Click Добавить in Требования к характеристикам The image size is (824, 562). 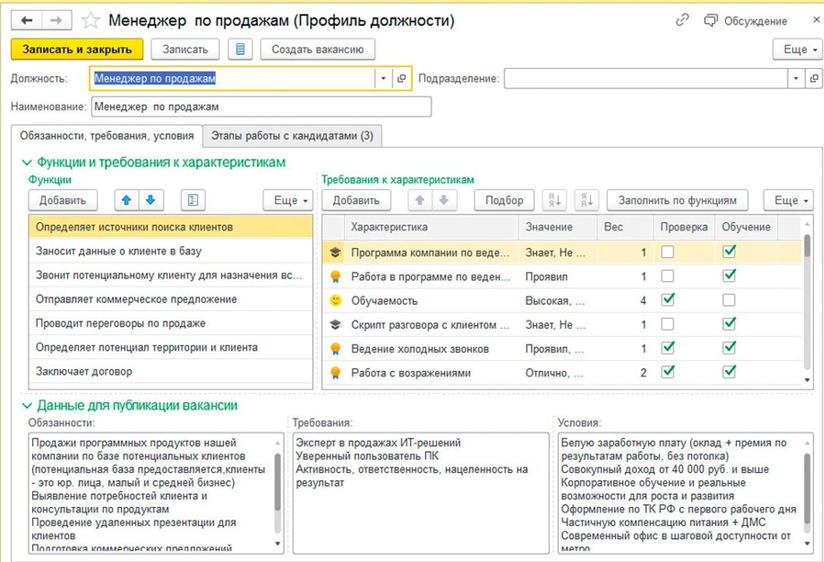356,200
